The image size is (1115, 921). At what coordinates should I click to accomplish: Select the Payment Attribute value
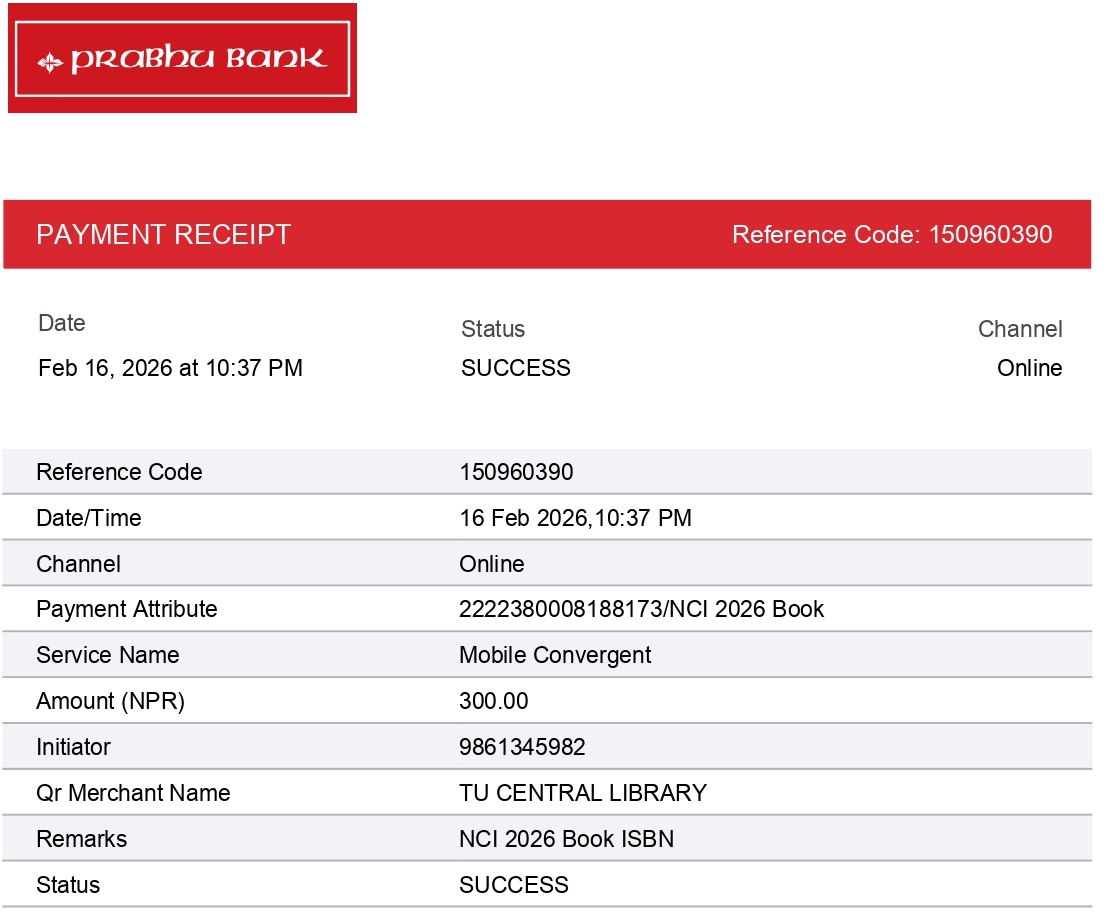tap(641, 609)
